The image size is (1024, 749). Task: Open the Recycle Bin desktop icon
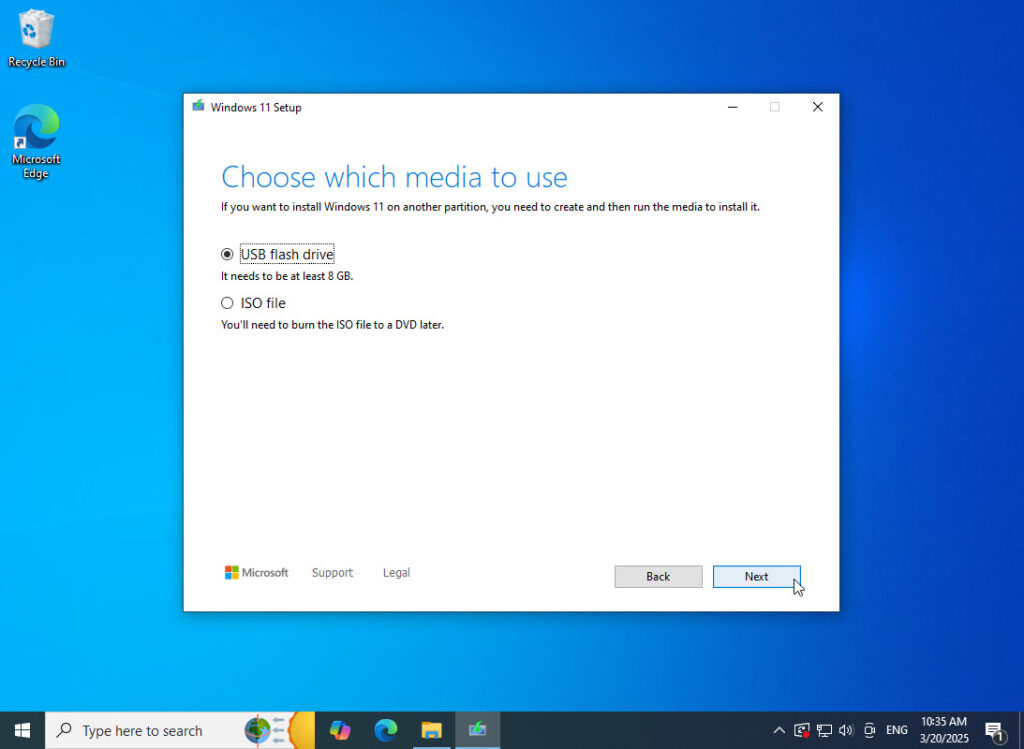(37, 39)
